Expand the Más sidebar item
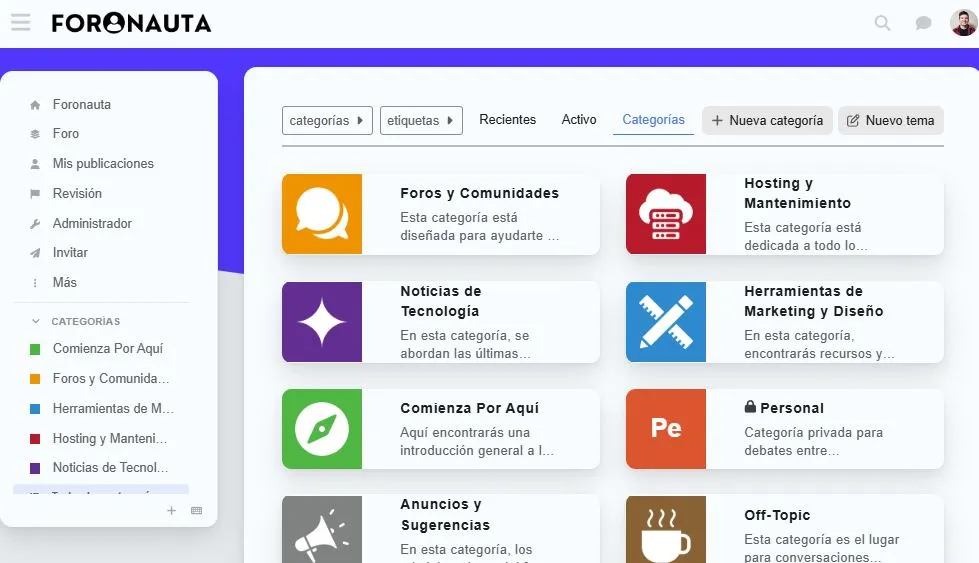 tap(64, 283)
